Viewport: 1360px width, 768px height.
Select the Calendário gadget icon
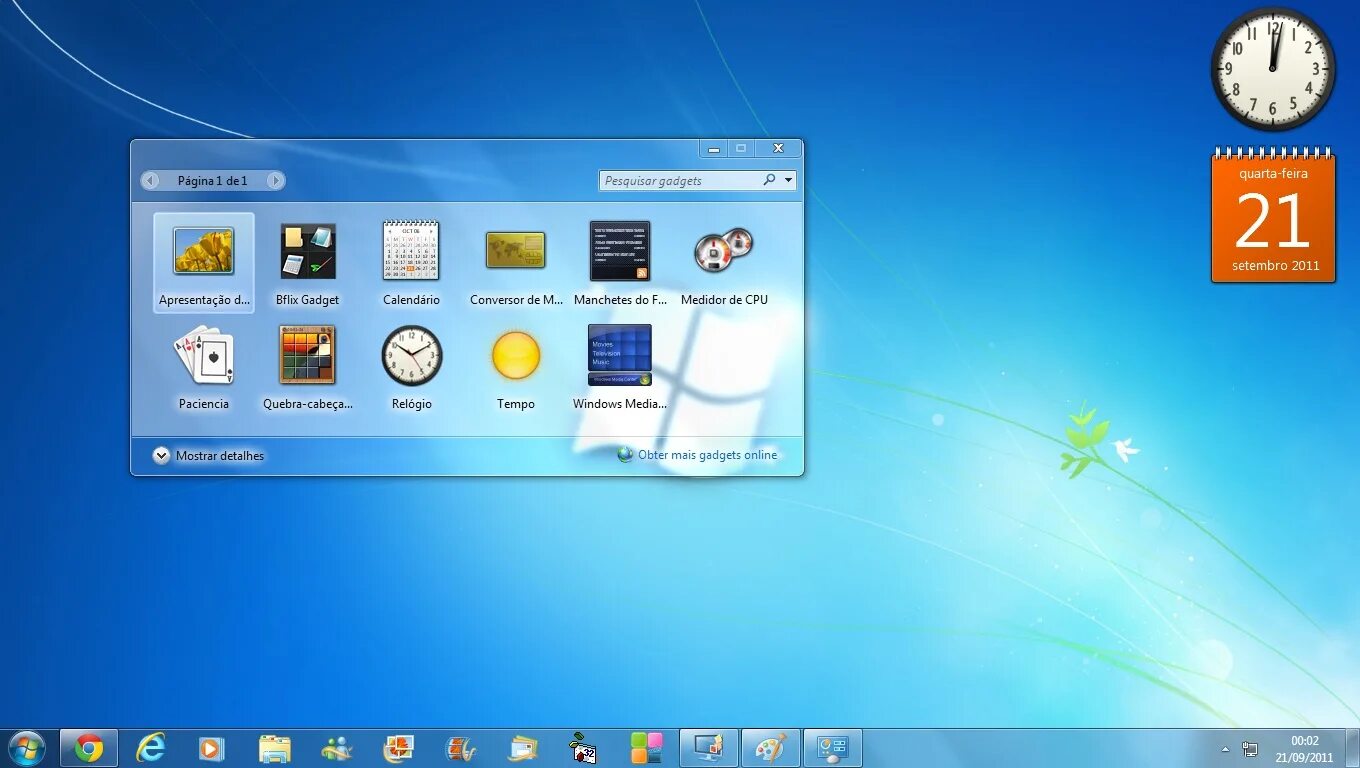click(411, 250)
